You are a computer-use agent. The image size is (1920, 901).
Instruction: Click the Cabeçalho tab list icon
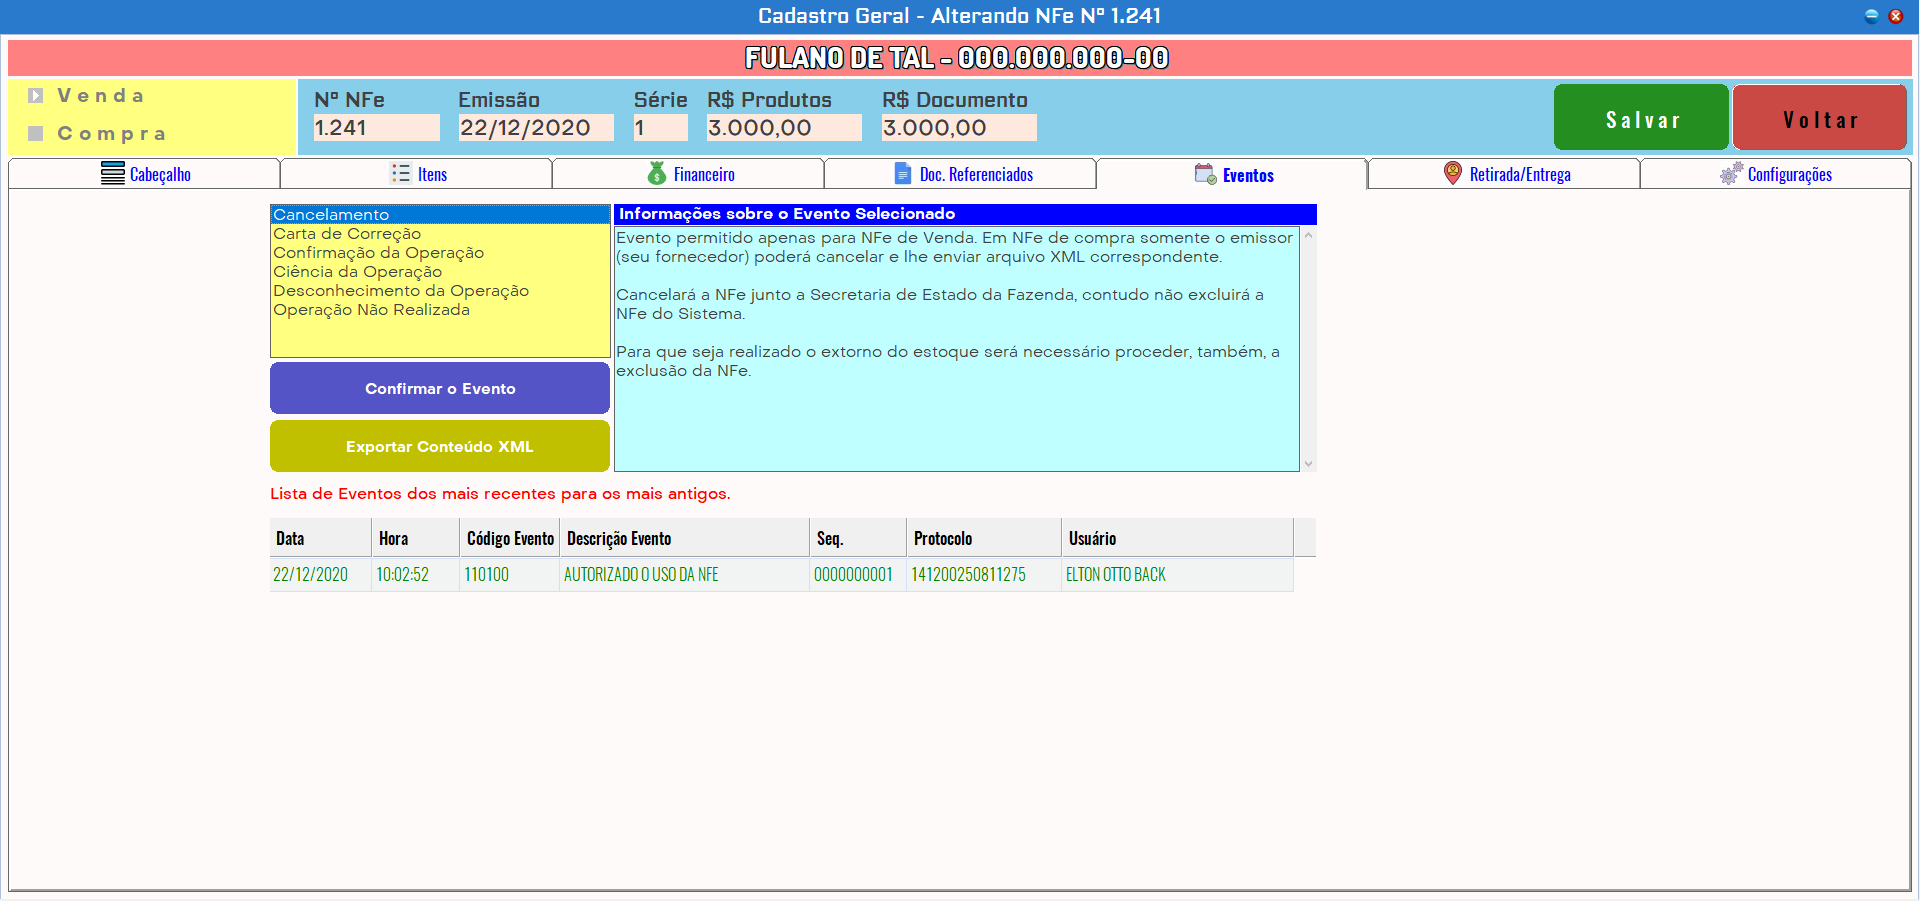tap(112, 174)
